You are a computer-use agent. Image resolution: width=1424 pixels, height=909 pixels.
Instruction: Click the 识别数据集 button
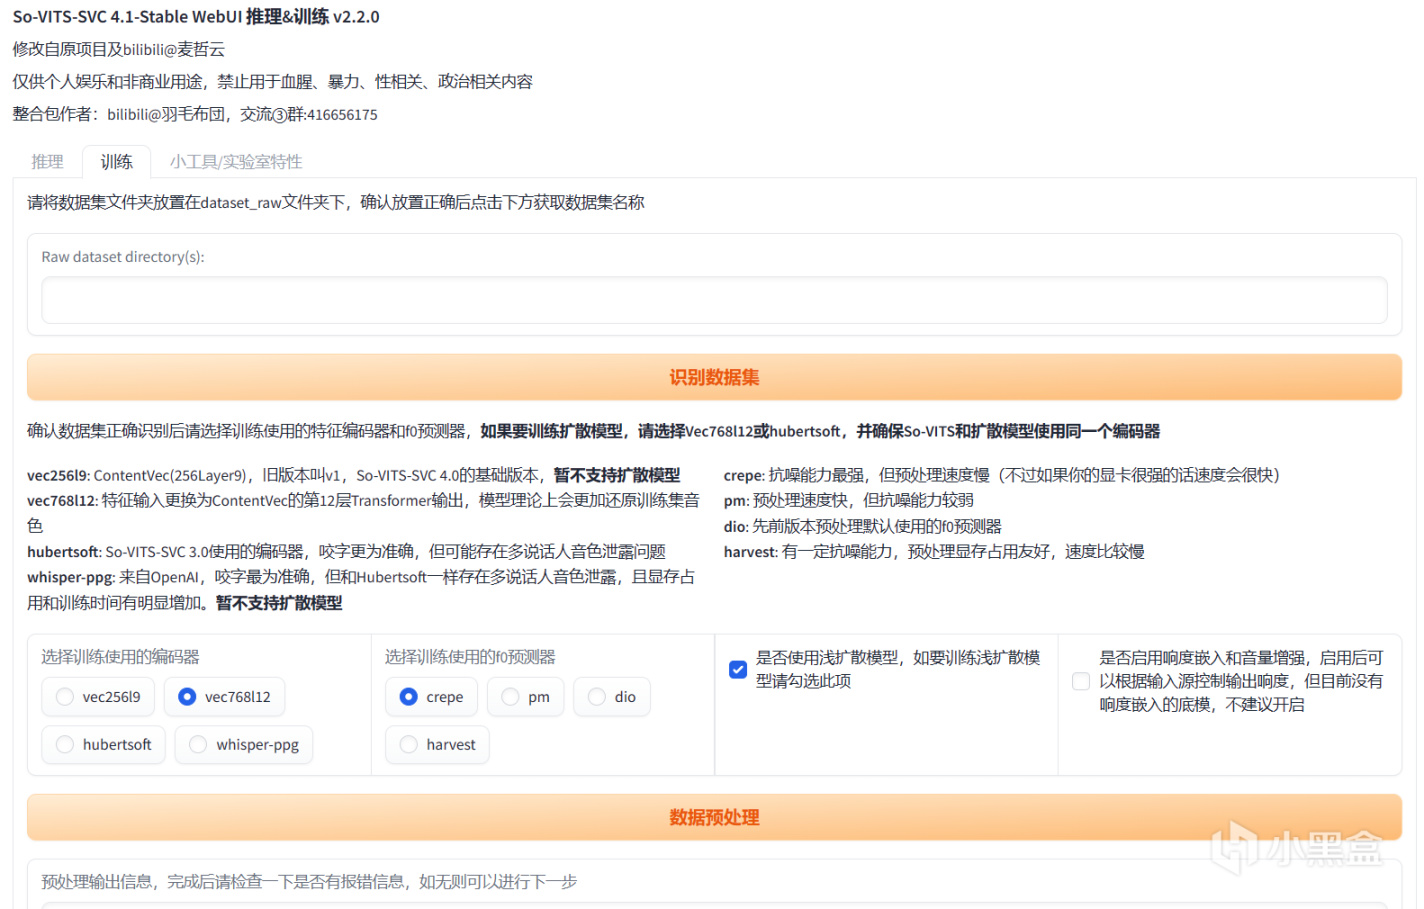[x=714, y=377]
